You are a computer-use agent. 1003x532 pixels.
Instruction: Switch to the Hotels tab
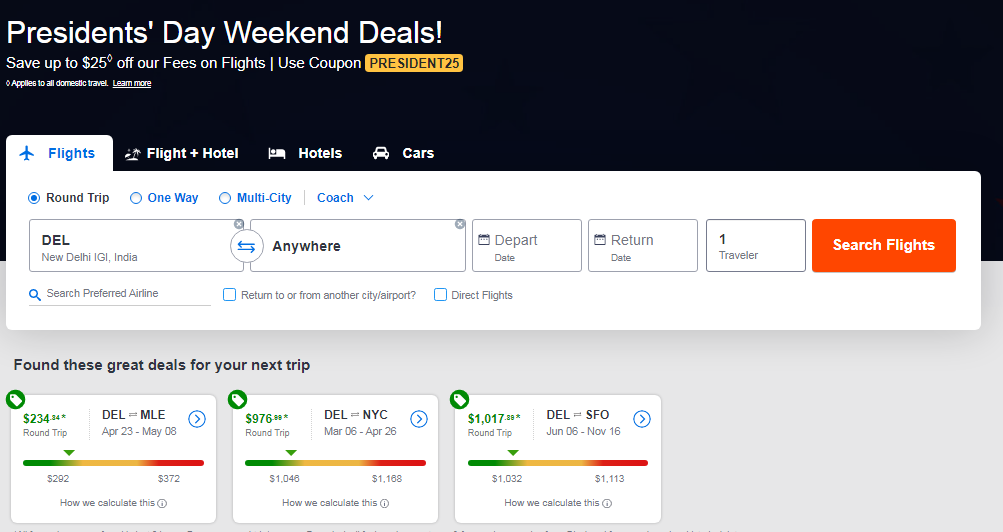click(x=305, y=153)
